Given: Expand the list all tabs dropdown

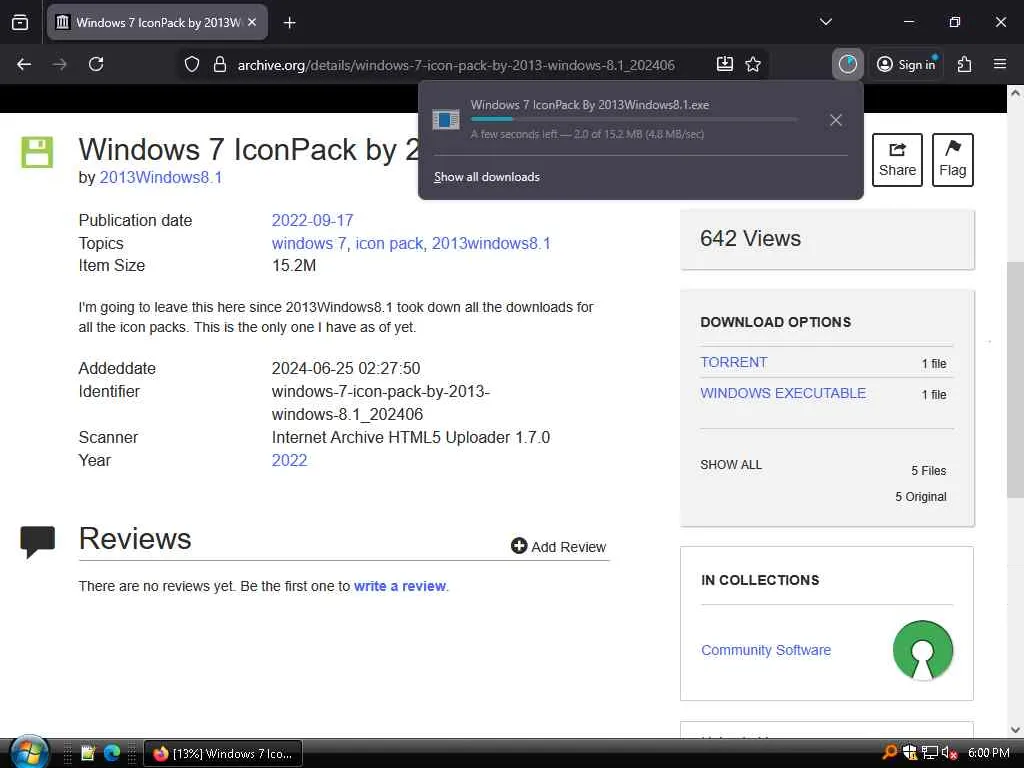Looking at the screenshot, I should (825, 22).
